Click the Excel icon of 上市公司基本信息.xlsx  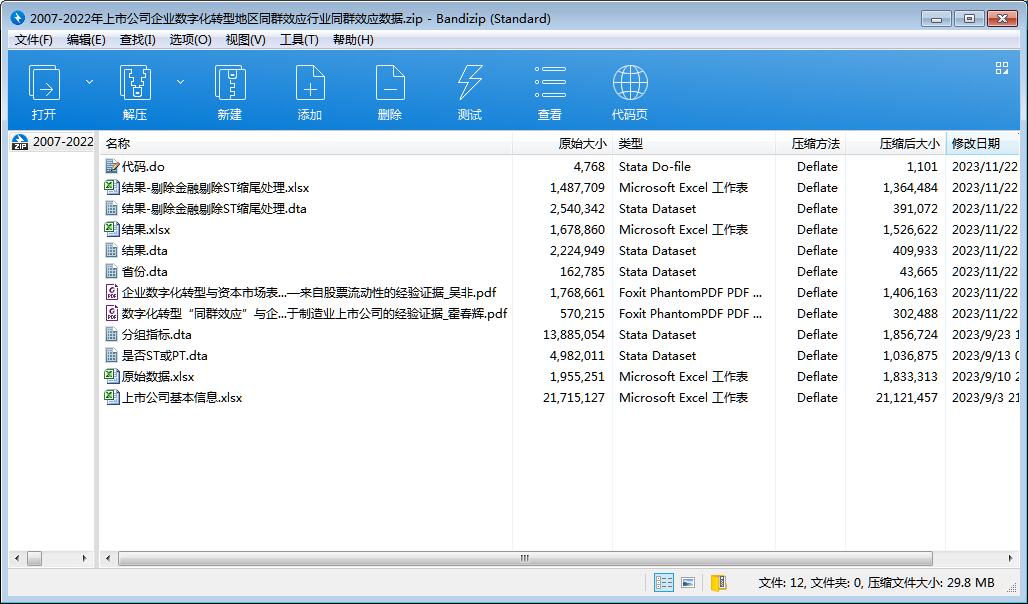(x=112, y=397)
